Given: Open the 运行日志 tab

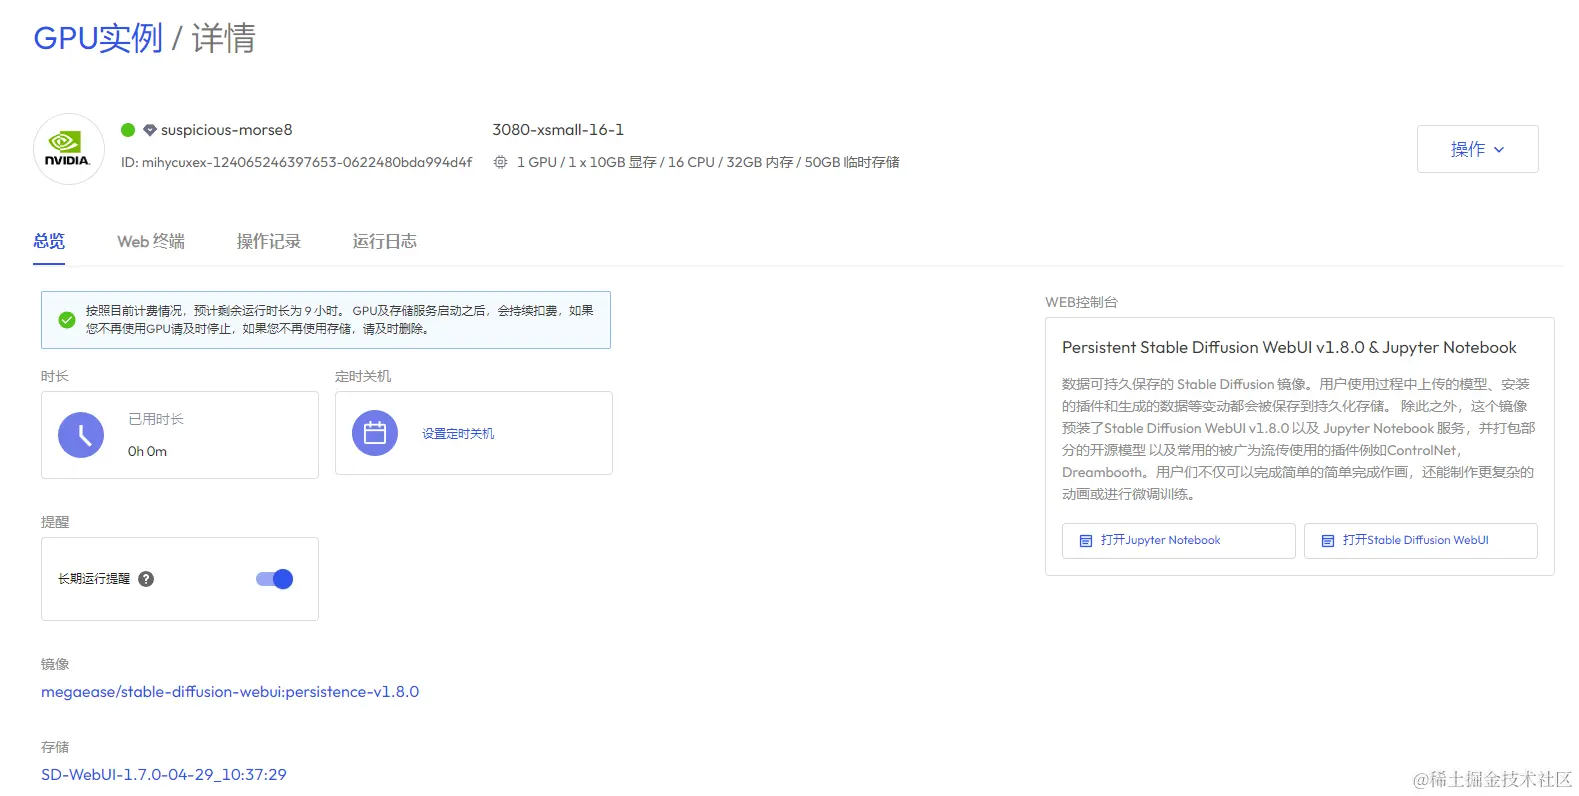Looking at the screenshot, I should pos(384,241).
